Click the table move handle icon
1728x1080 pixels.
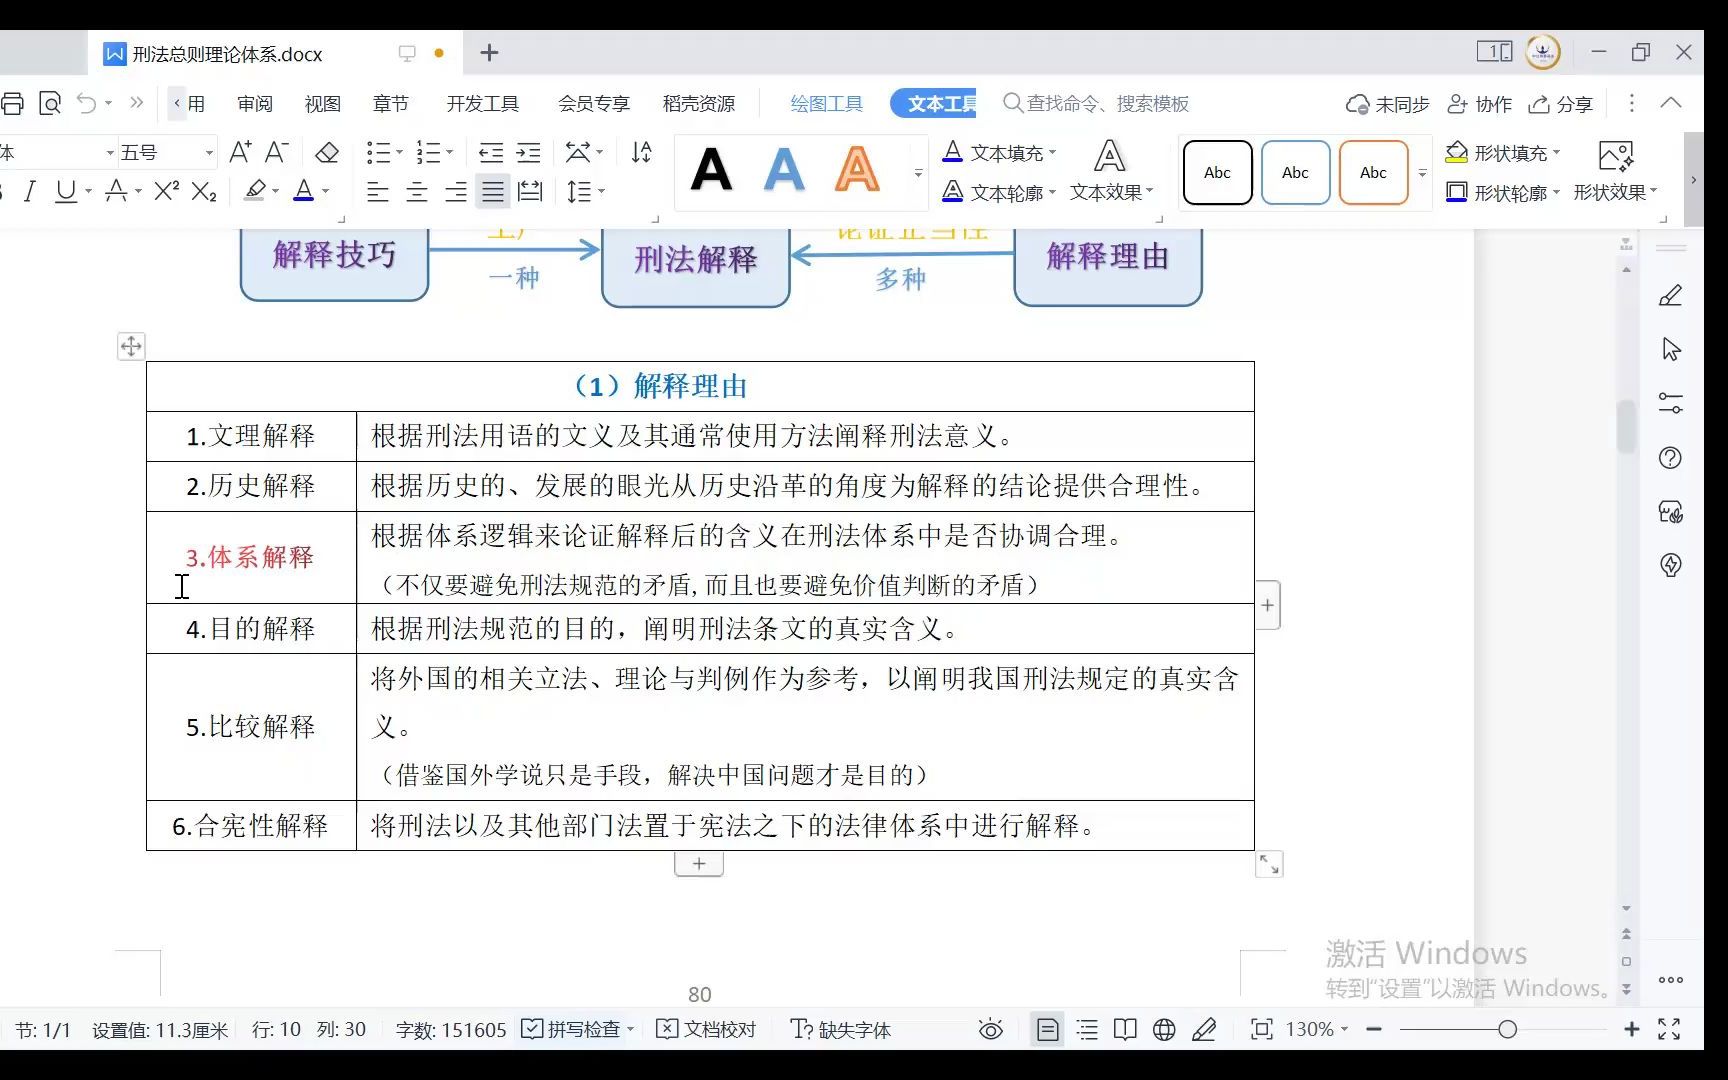pos(131,346)
